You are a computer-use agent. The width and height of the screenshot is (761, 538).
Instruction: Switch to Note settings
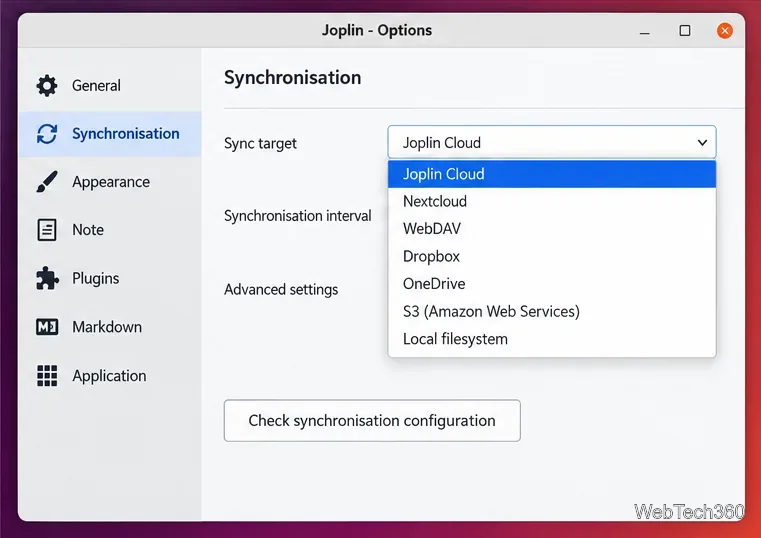[110, 229]
